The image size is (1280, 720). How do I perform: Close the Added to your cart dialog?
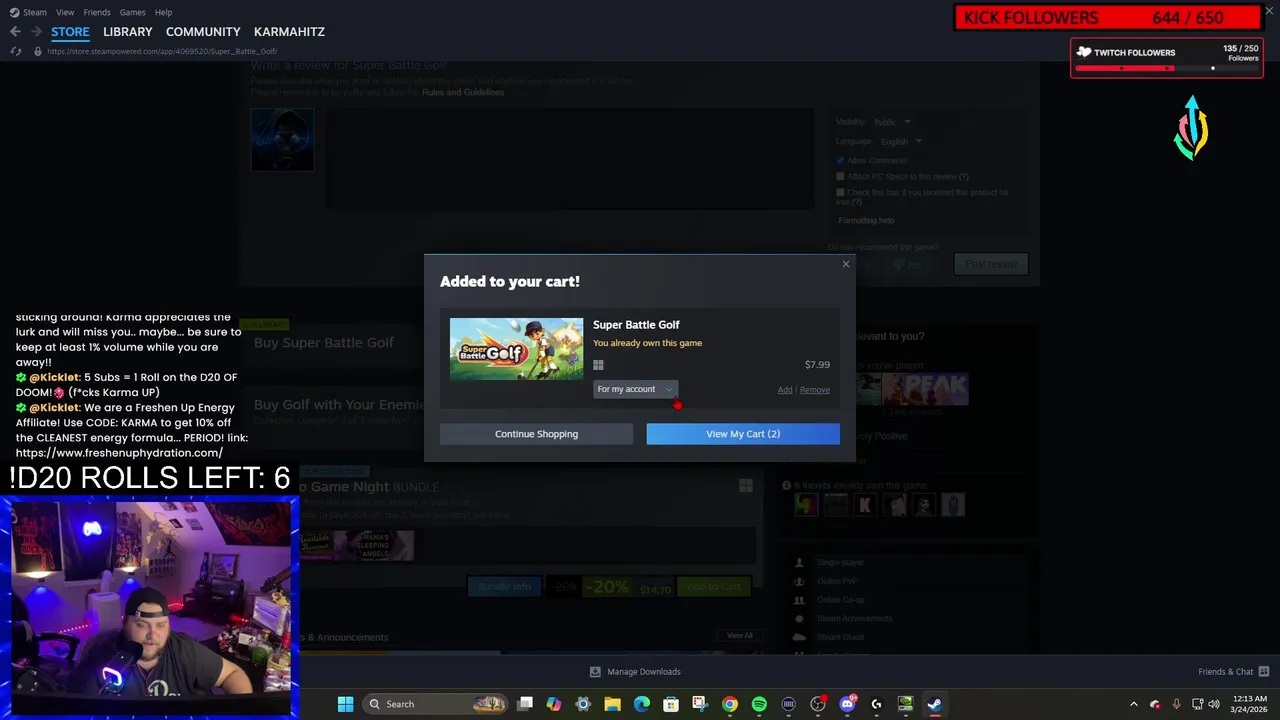tap(846, 264)
